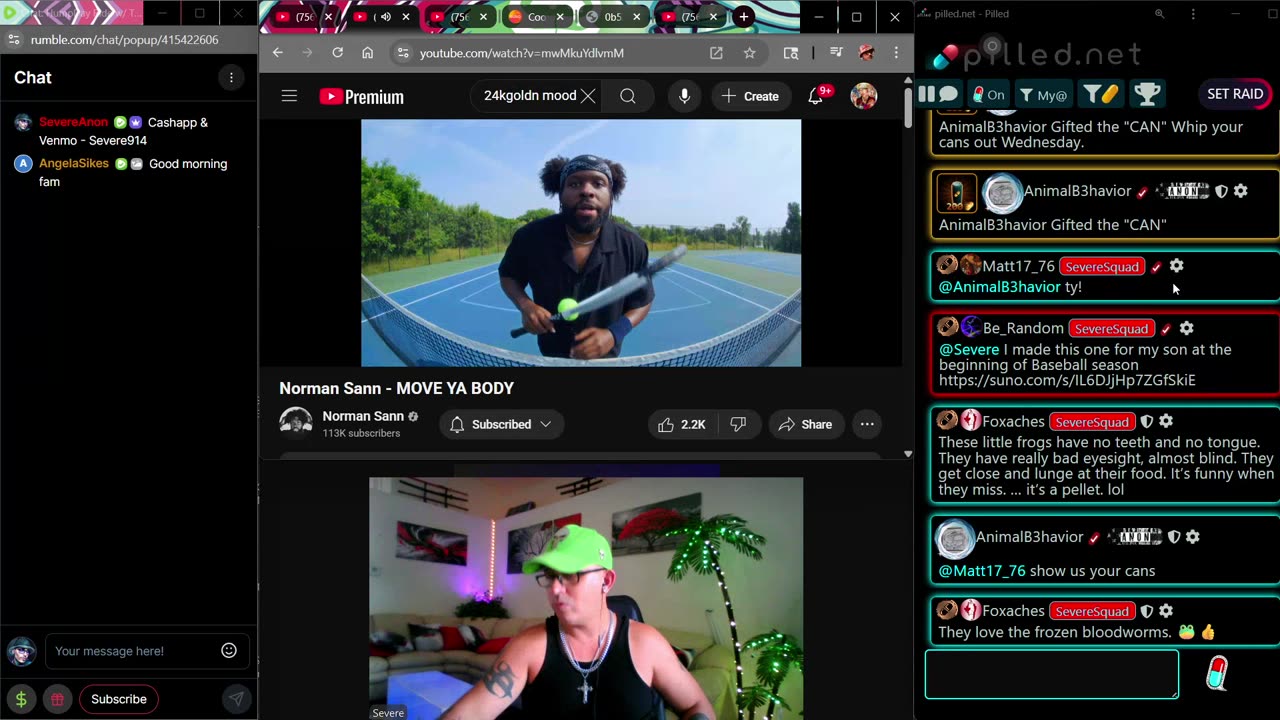This screenshot has width=1280, height=720.
Task: Click the Norman Sann video player
Action: pyautogui.click(x=581, y=243)
